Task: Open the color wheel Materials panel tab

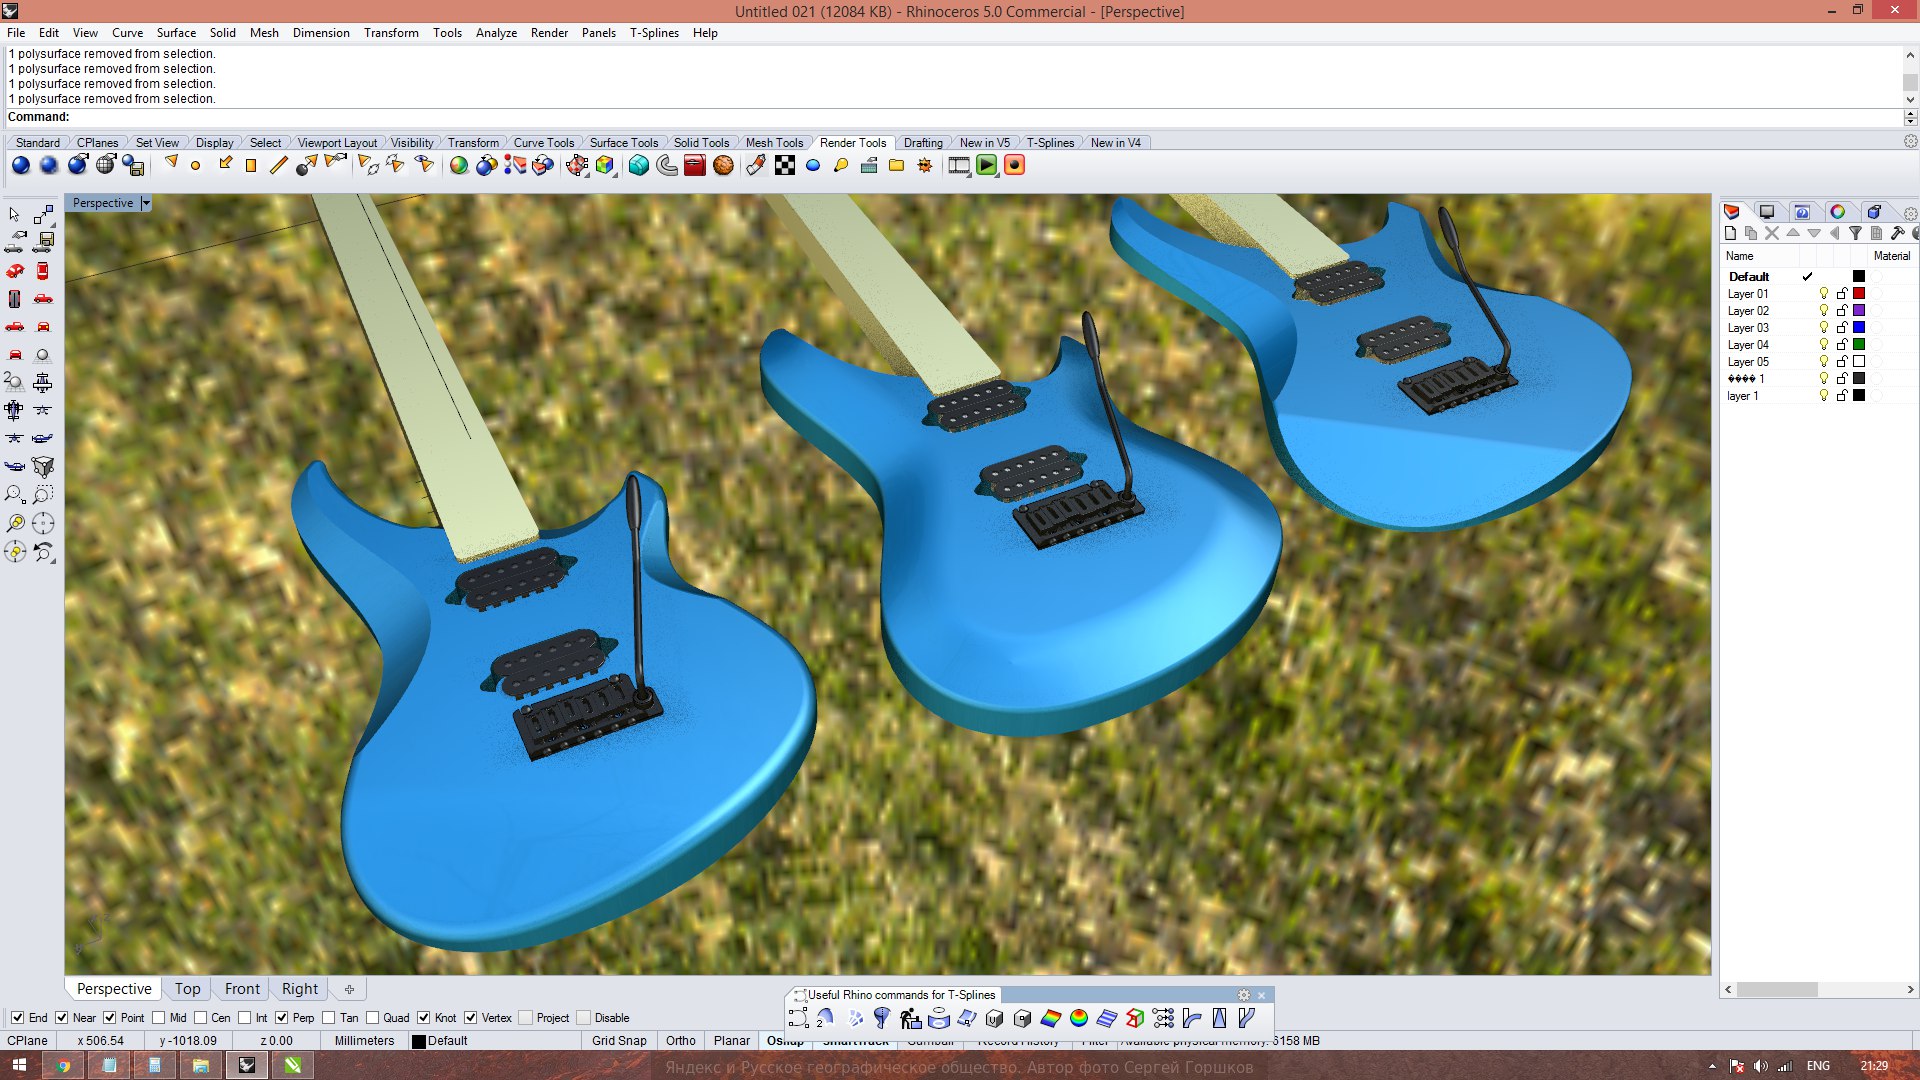Action: (1837, 212)
